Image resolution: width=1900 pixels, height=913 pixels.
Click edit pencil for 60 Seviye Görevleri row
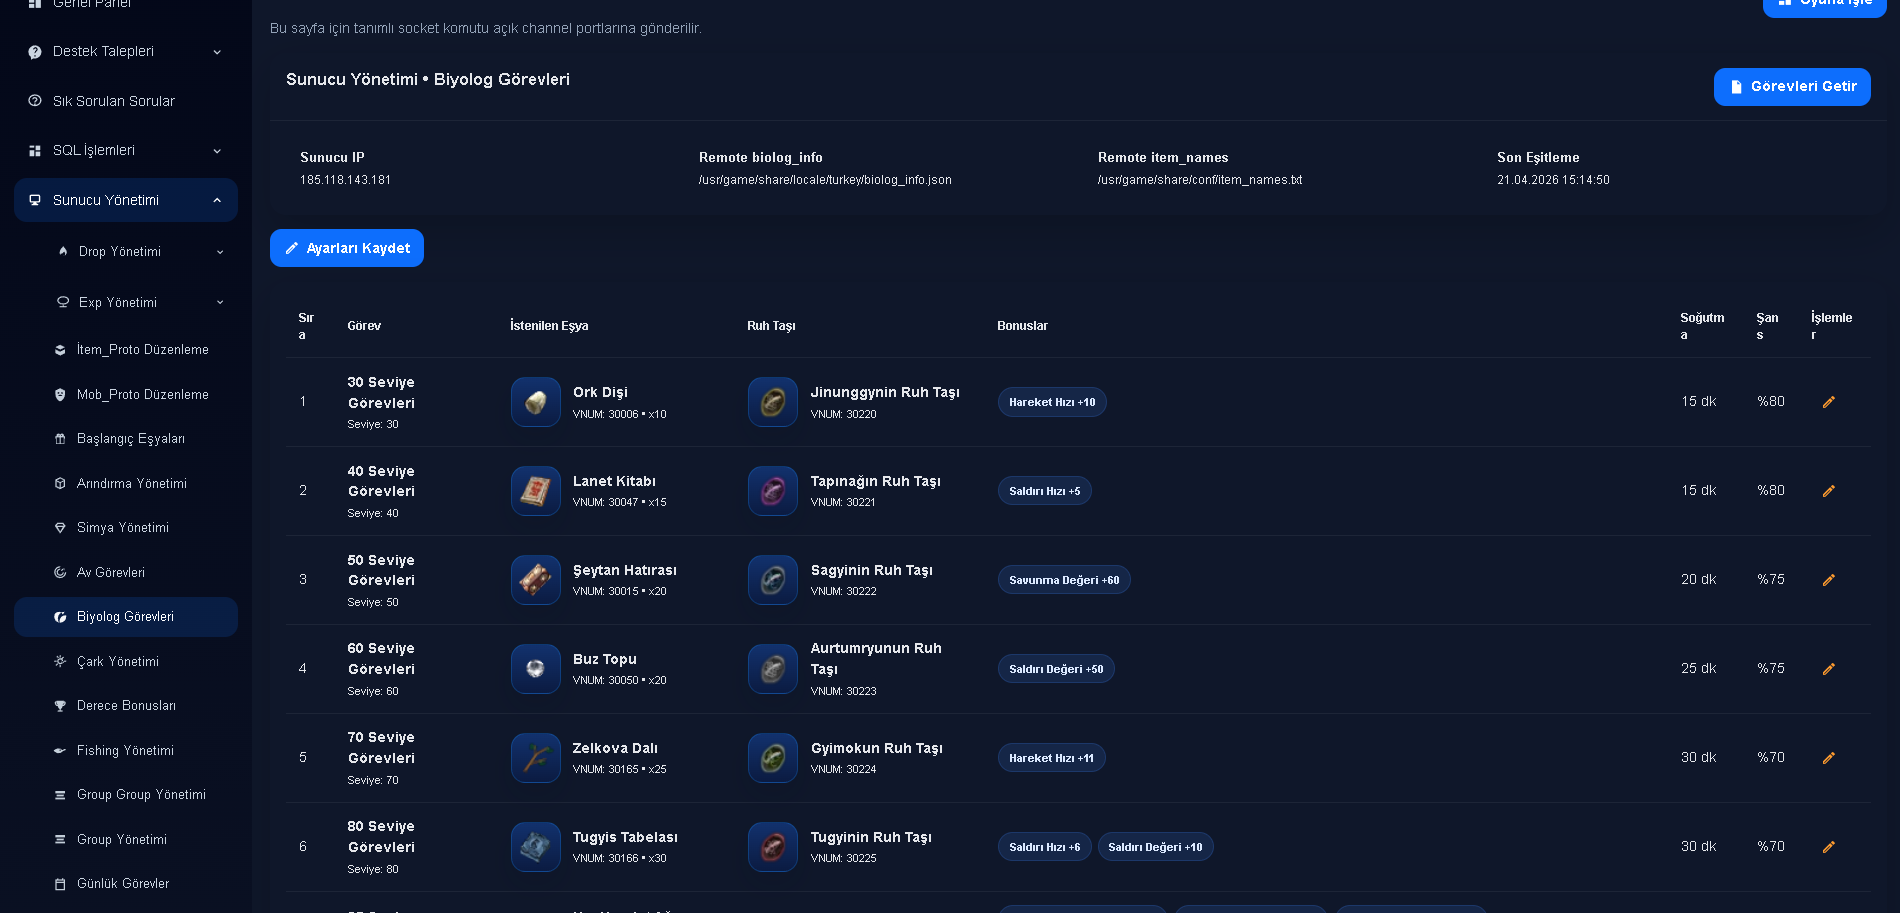(1828, 669)
